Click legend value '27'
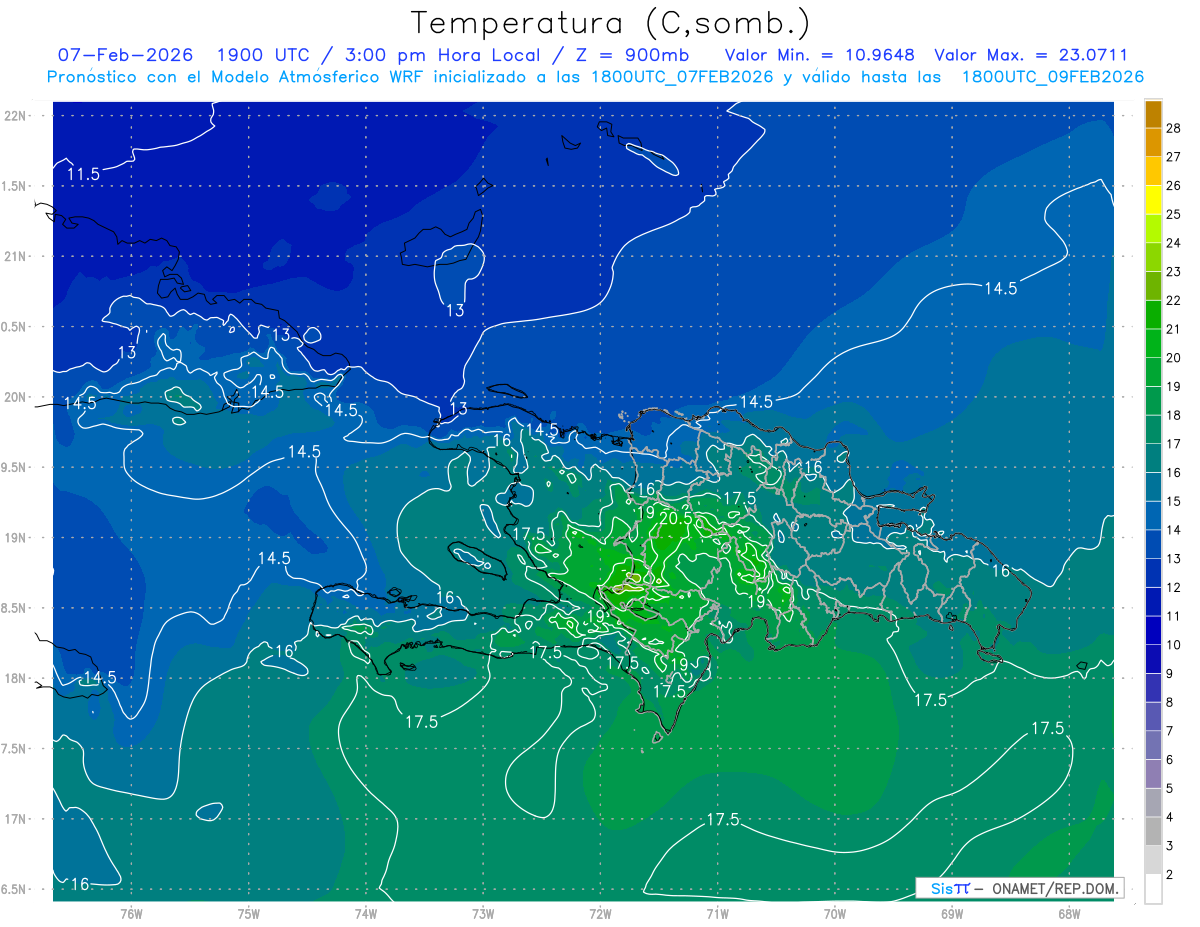 (x=1174, y=157)
